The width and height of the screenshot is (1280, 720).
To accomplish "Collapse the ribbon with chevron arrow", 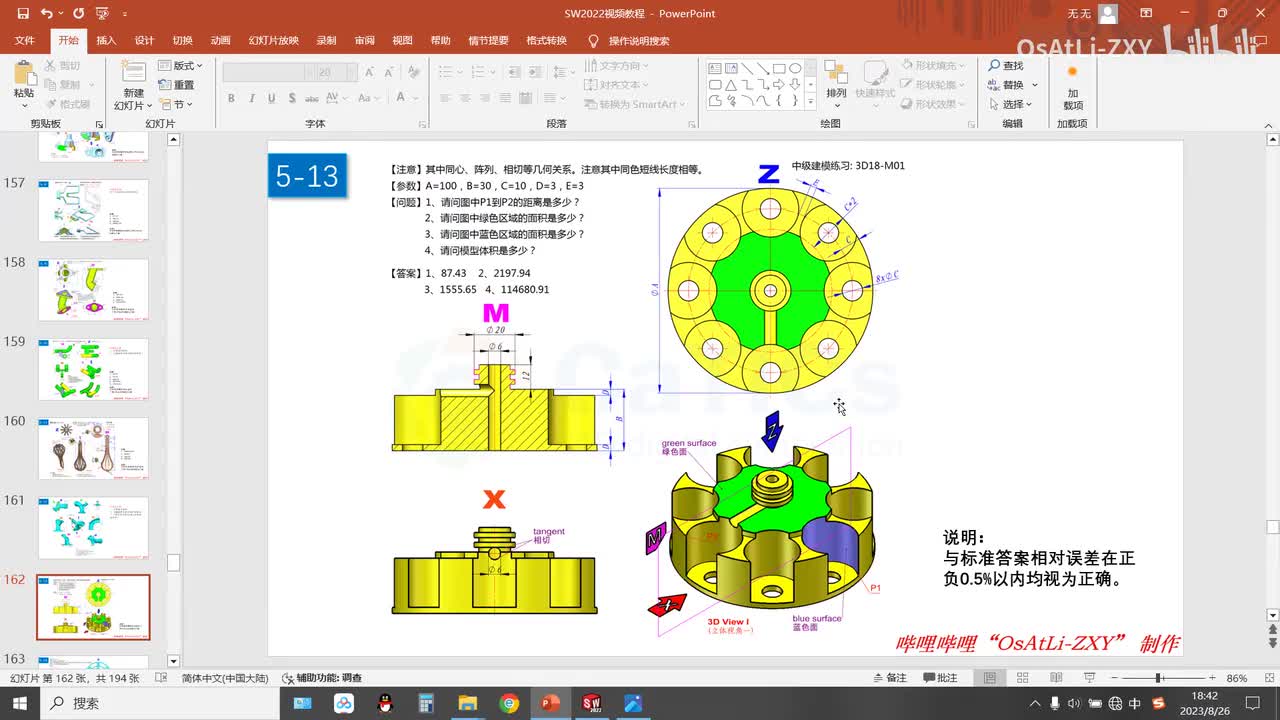I will pyautogui.click(x=1268, y=124).
